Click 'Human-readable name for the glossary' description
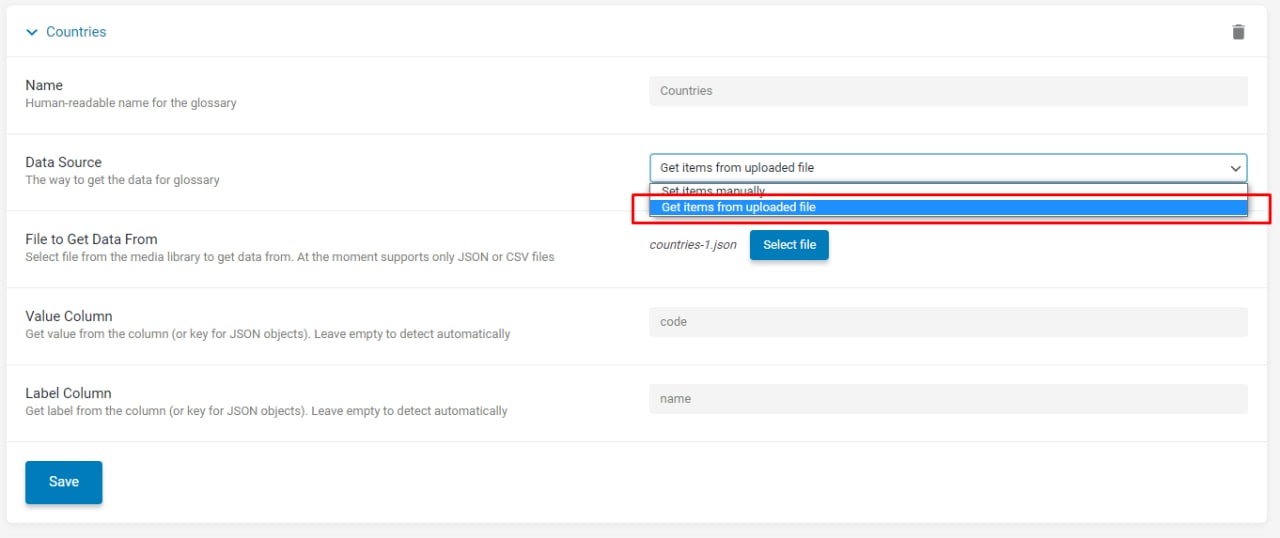The height and width of the screenshot is (538, 1280). (x=131, y=103)
